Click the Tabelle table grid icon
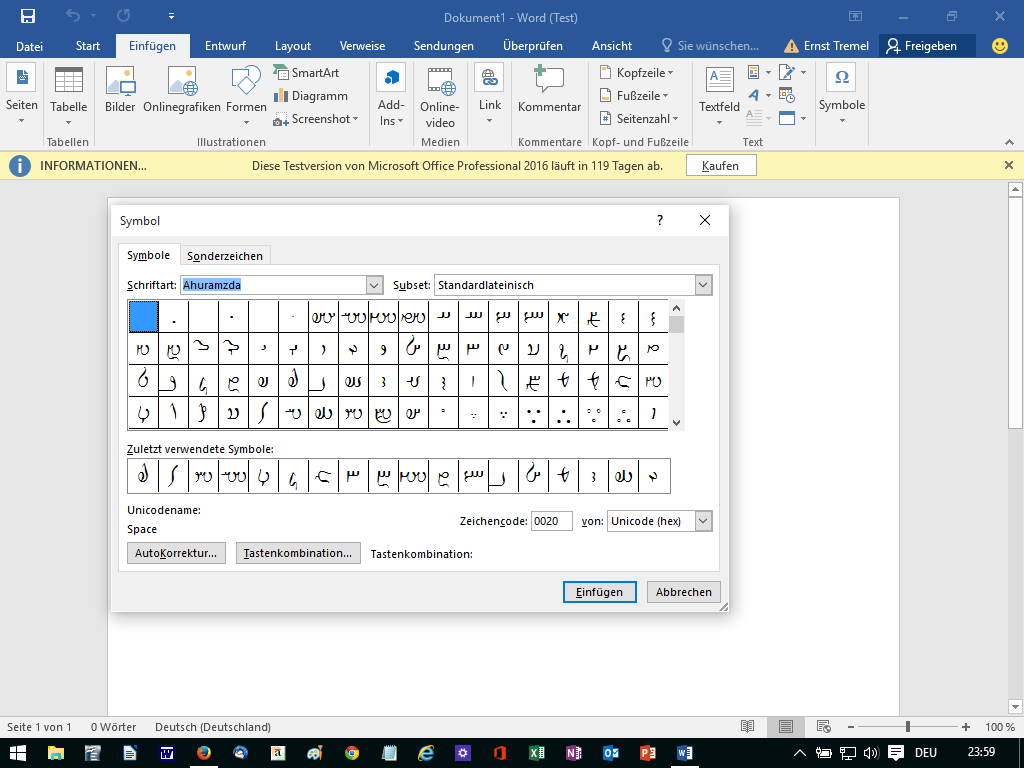 pos(69,80)
